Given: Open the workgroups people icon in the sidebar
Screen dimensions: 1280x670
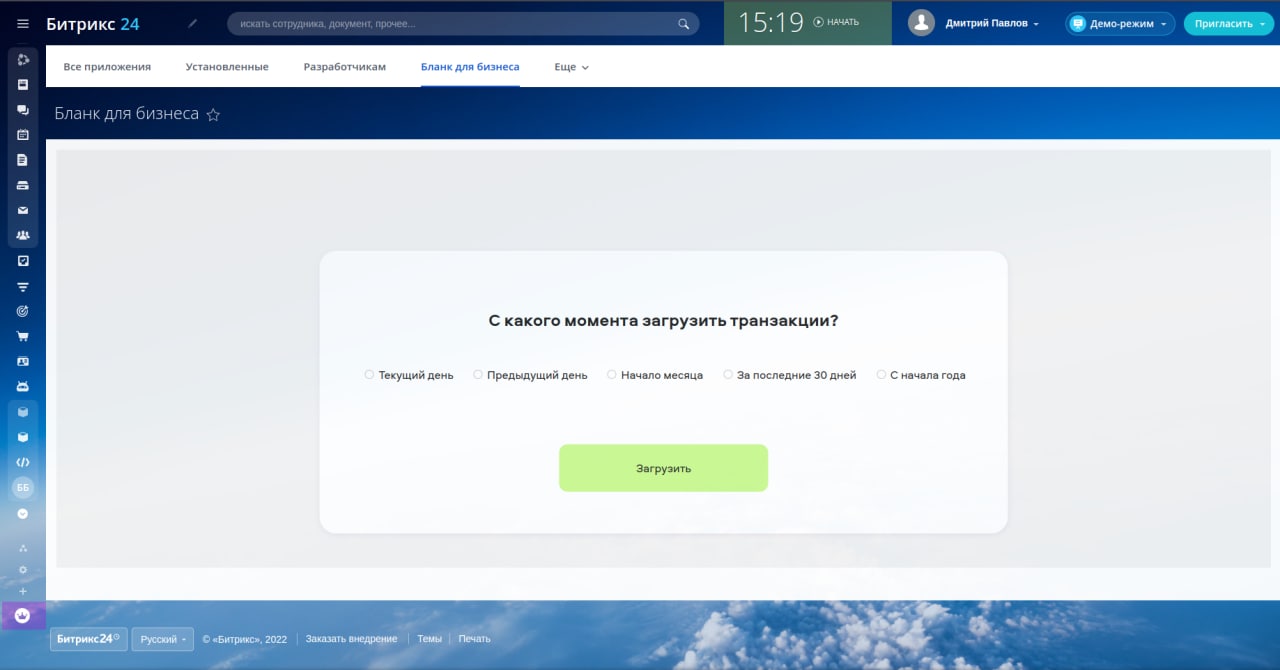Looking at the screenshot, I should point(23,235).
